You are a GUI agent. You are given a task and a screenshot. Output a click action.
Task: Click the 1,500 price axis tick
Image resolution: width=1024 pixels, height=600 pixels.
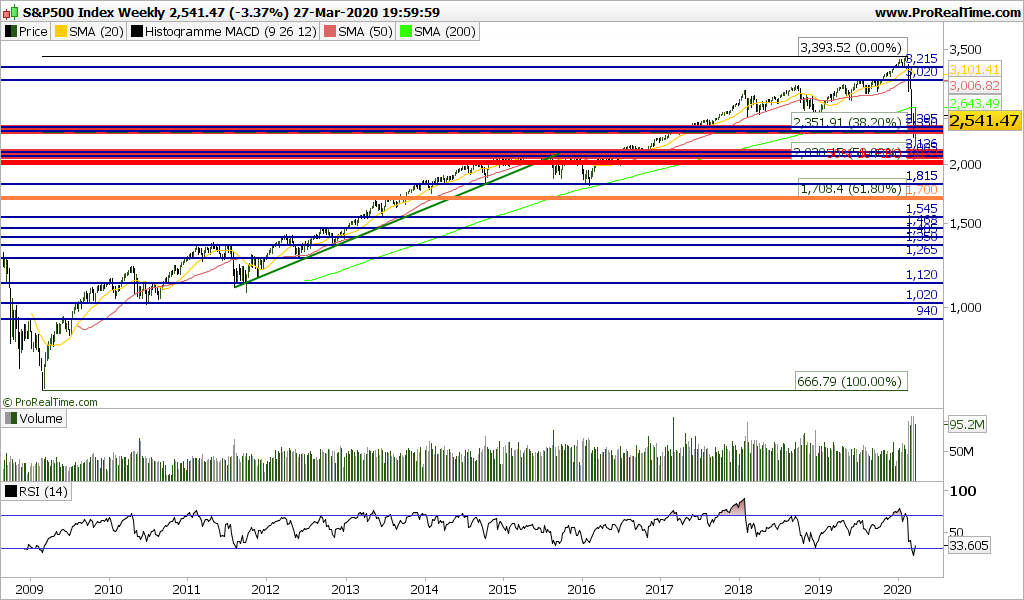click(x=966, y=223)
